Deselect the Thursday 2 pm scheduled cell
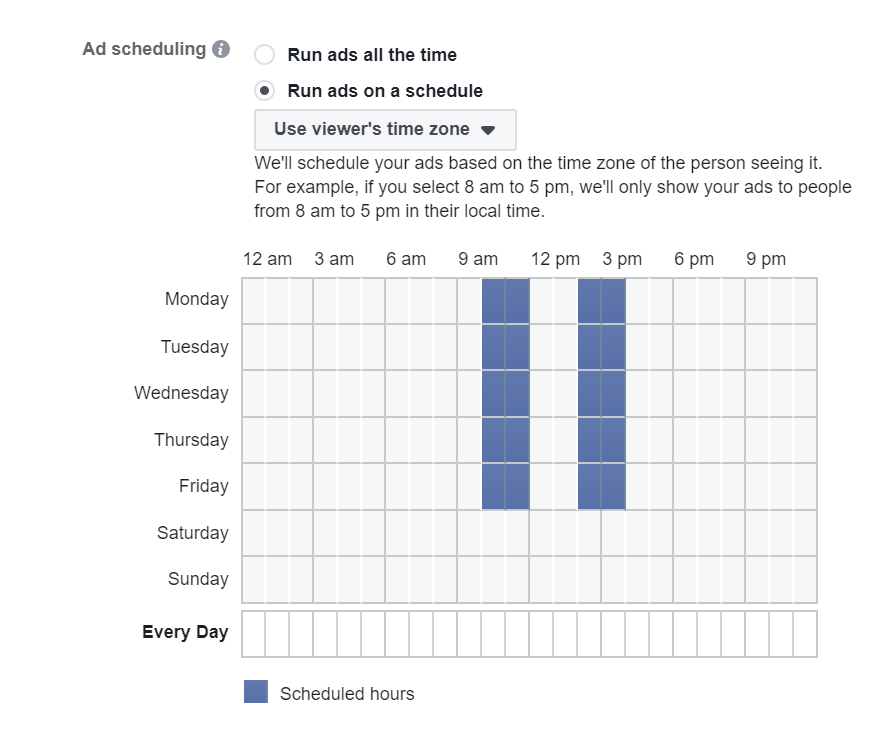The width and height of the screenshot is (876, 744). [589, 440]
